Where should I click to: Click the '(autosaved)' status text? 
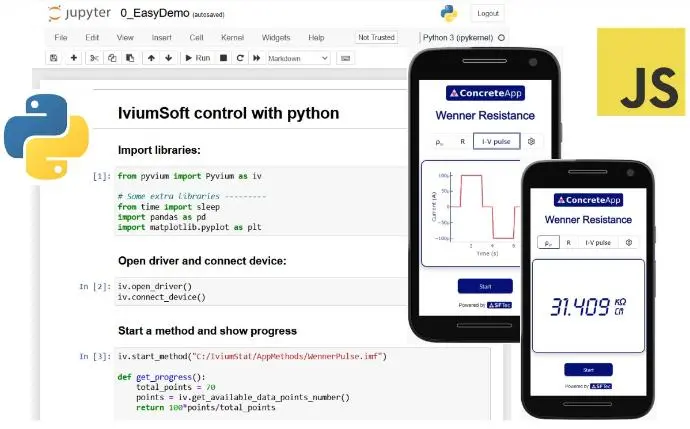(209, 15)
